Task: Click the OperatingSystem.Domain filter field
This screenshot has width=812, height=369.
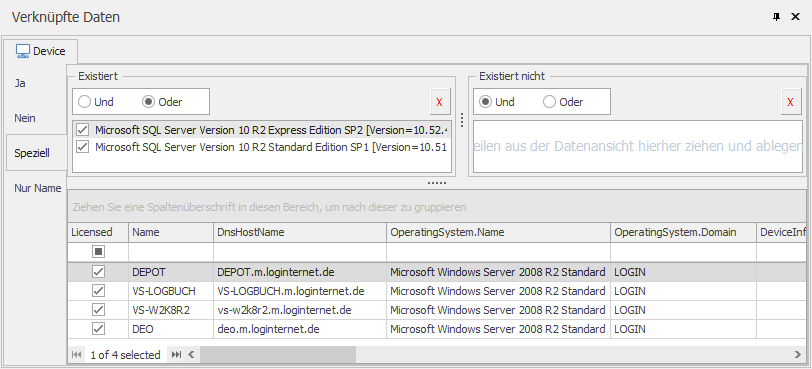Action: [x=684, y=252]
